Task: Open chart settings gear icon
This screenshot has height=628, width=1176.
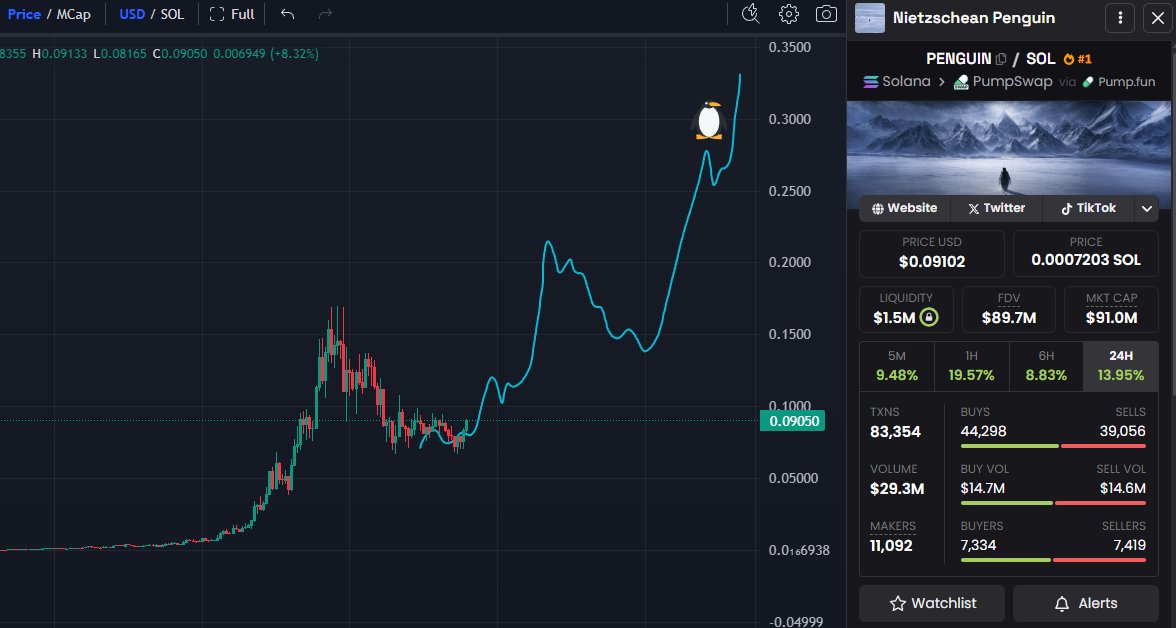Action: [x=788, y=14]
